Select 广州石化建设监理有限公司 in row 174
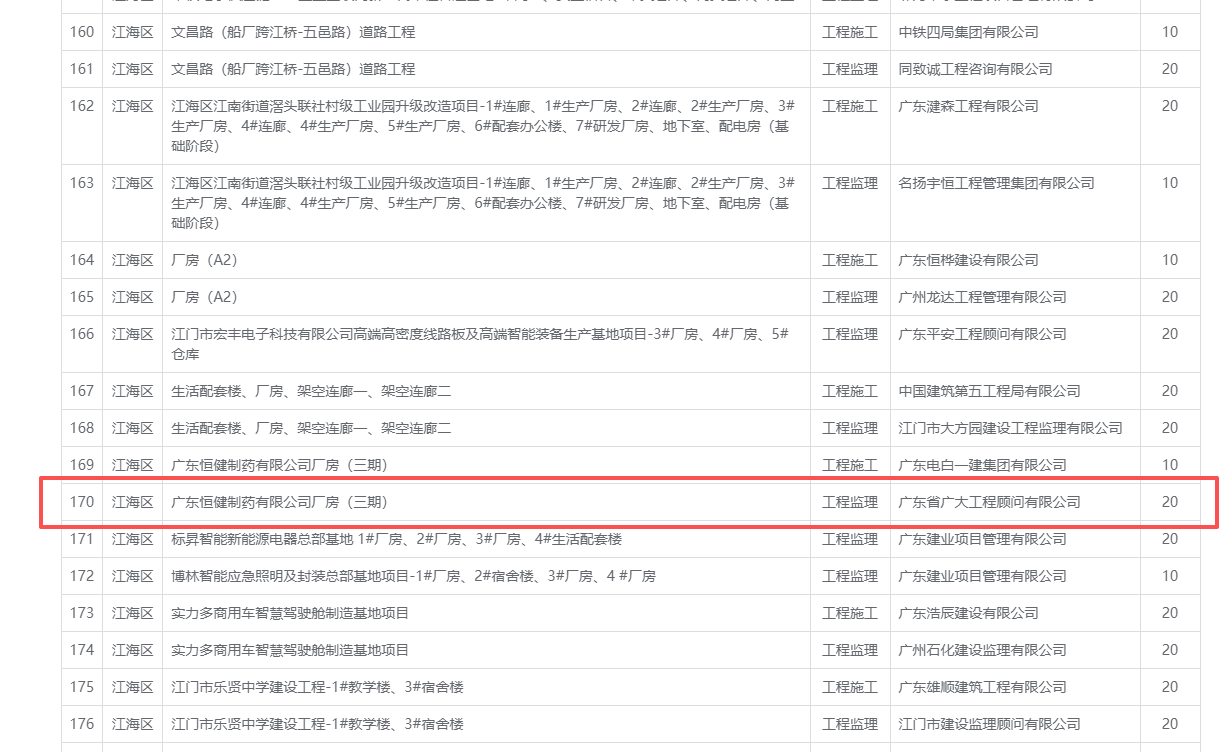 coord(982,650)
